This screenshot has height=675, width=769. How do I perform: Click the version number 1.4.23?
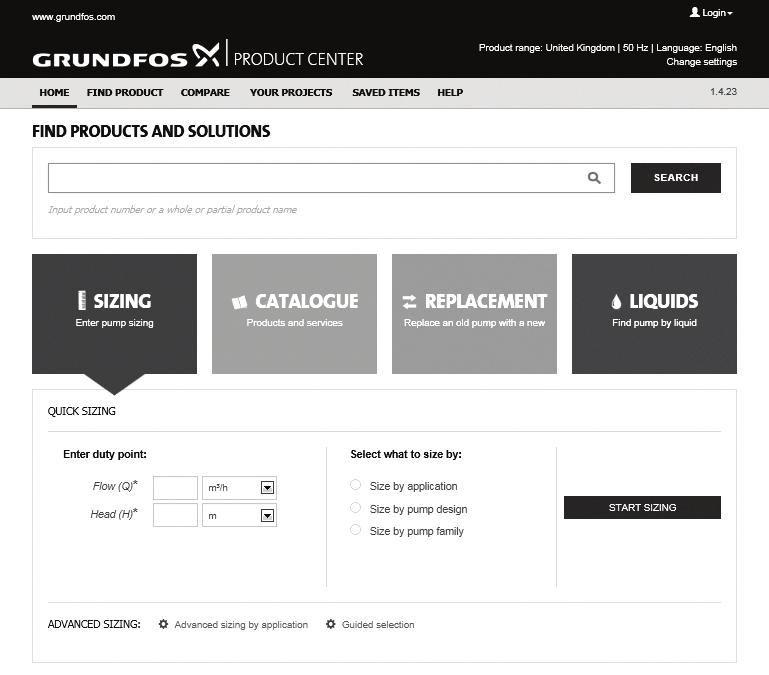coord(723,92)
